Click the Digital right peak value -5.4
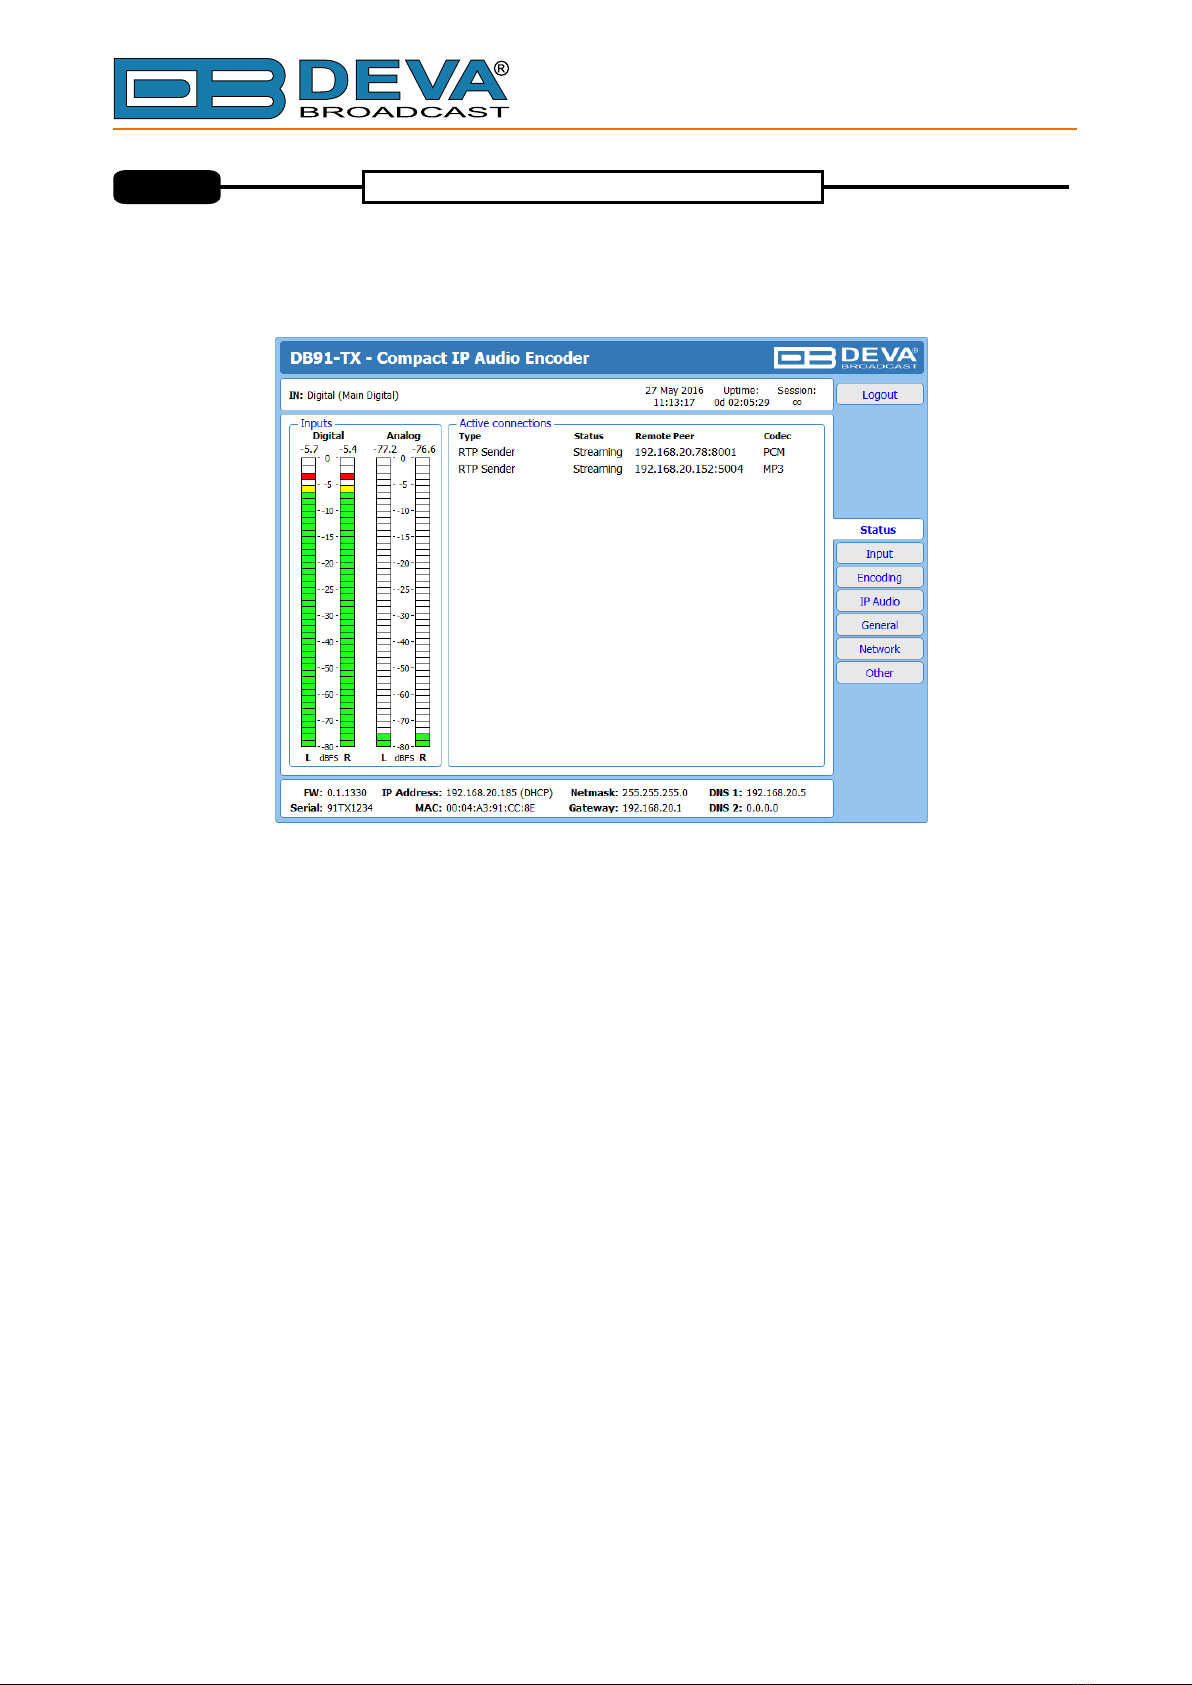Viewport: 1192px width, 1685px height. pos(347,449)
